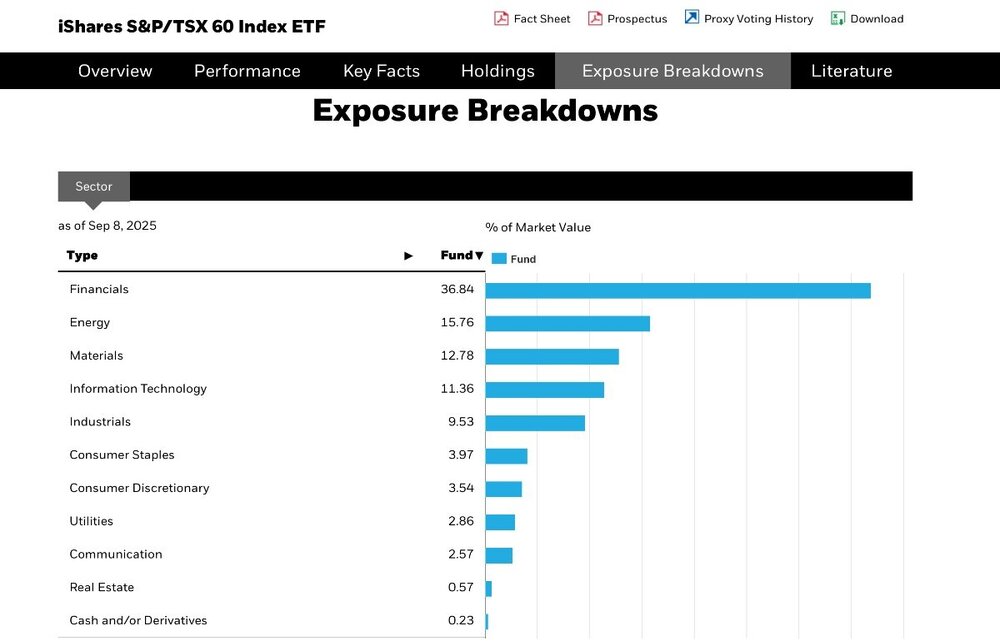Click the Materials row label
1000x641 pixels.
coord(96,356)
